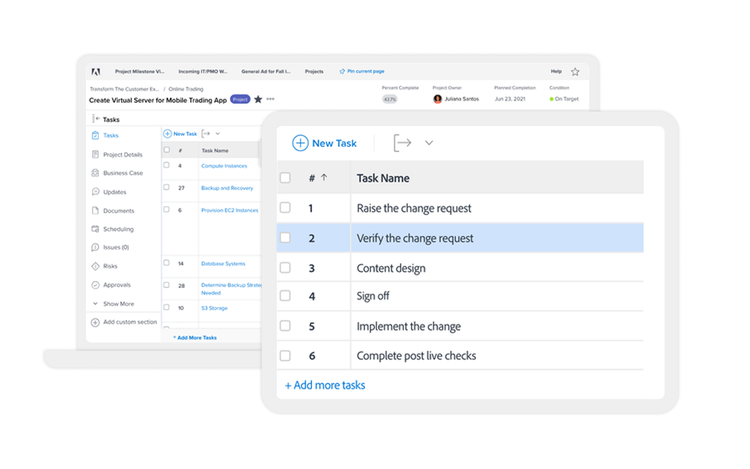
Task: Click the Add custom section plus icon
Action: point(96,322)
